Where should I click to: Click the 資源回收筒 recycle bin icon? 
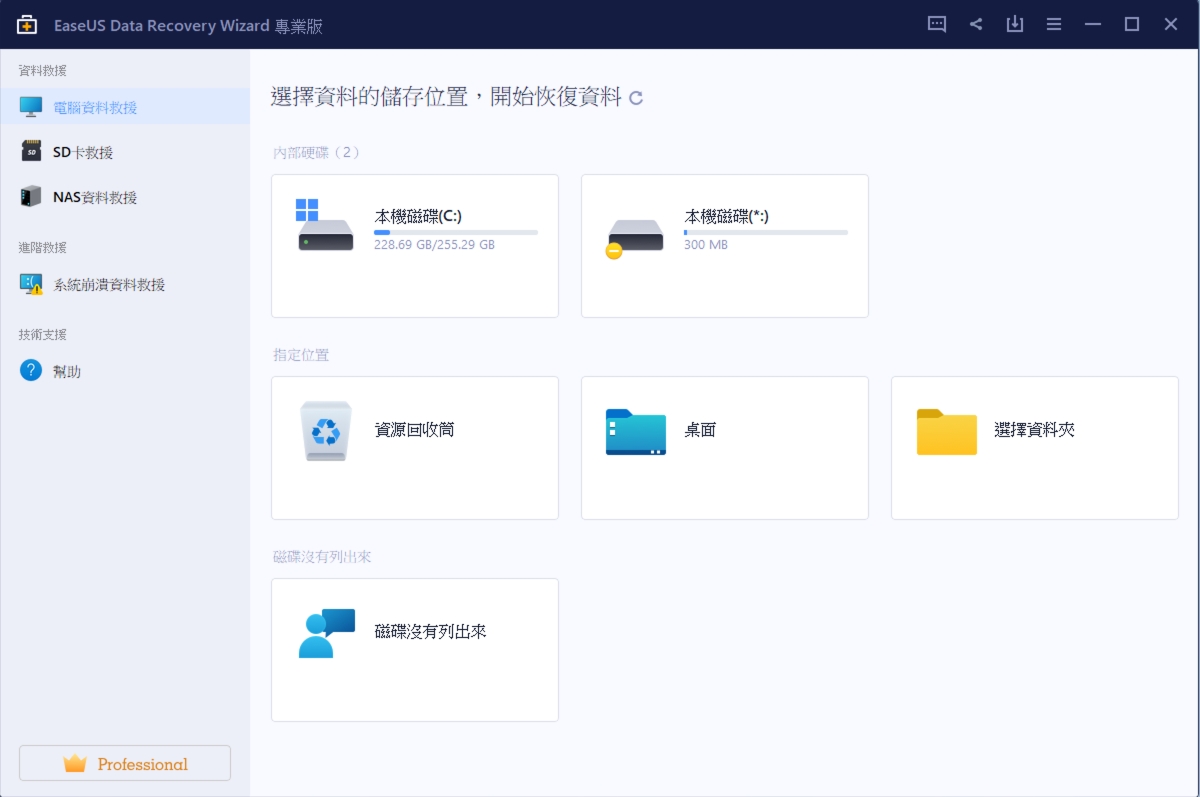tap(326, 431)
